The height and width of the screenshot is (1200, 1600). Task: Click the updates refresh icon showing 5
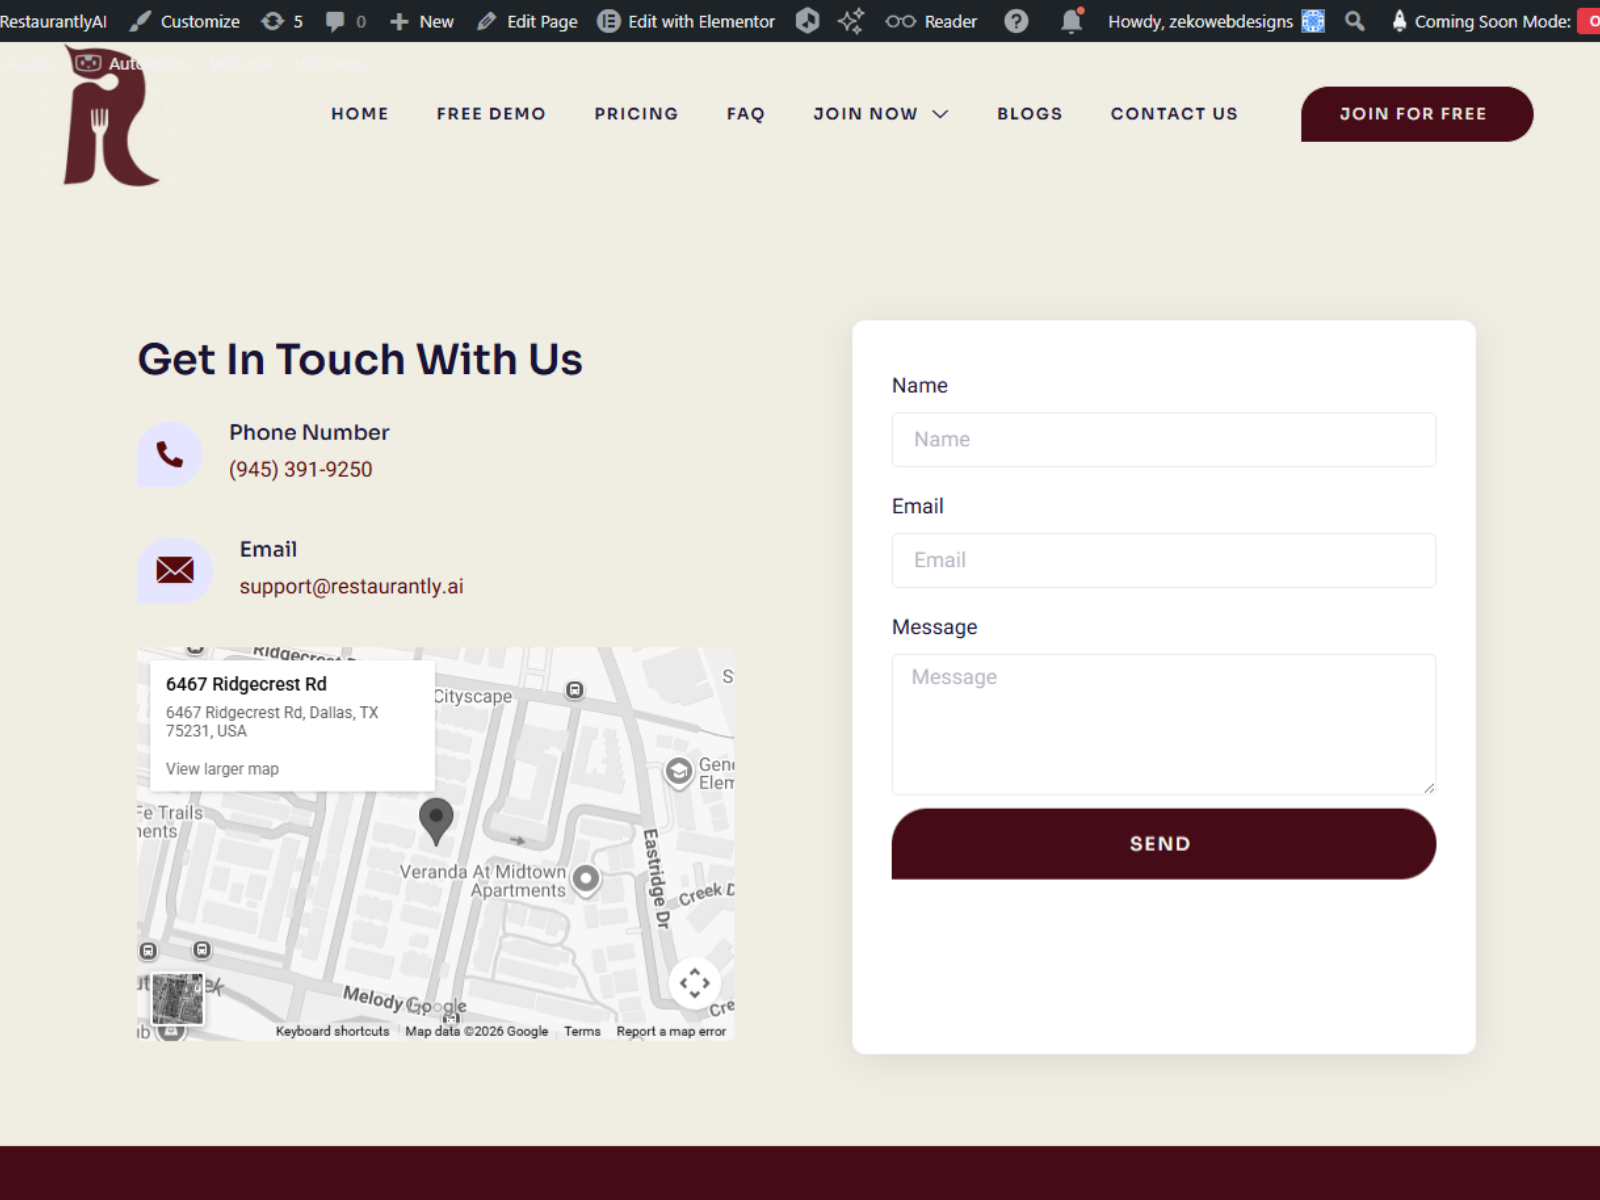point(282,21)
